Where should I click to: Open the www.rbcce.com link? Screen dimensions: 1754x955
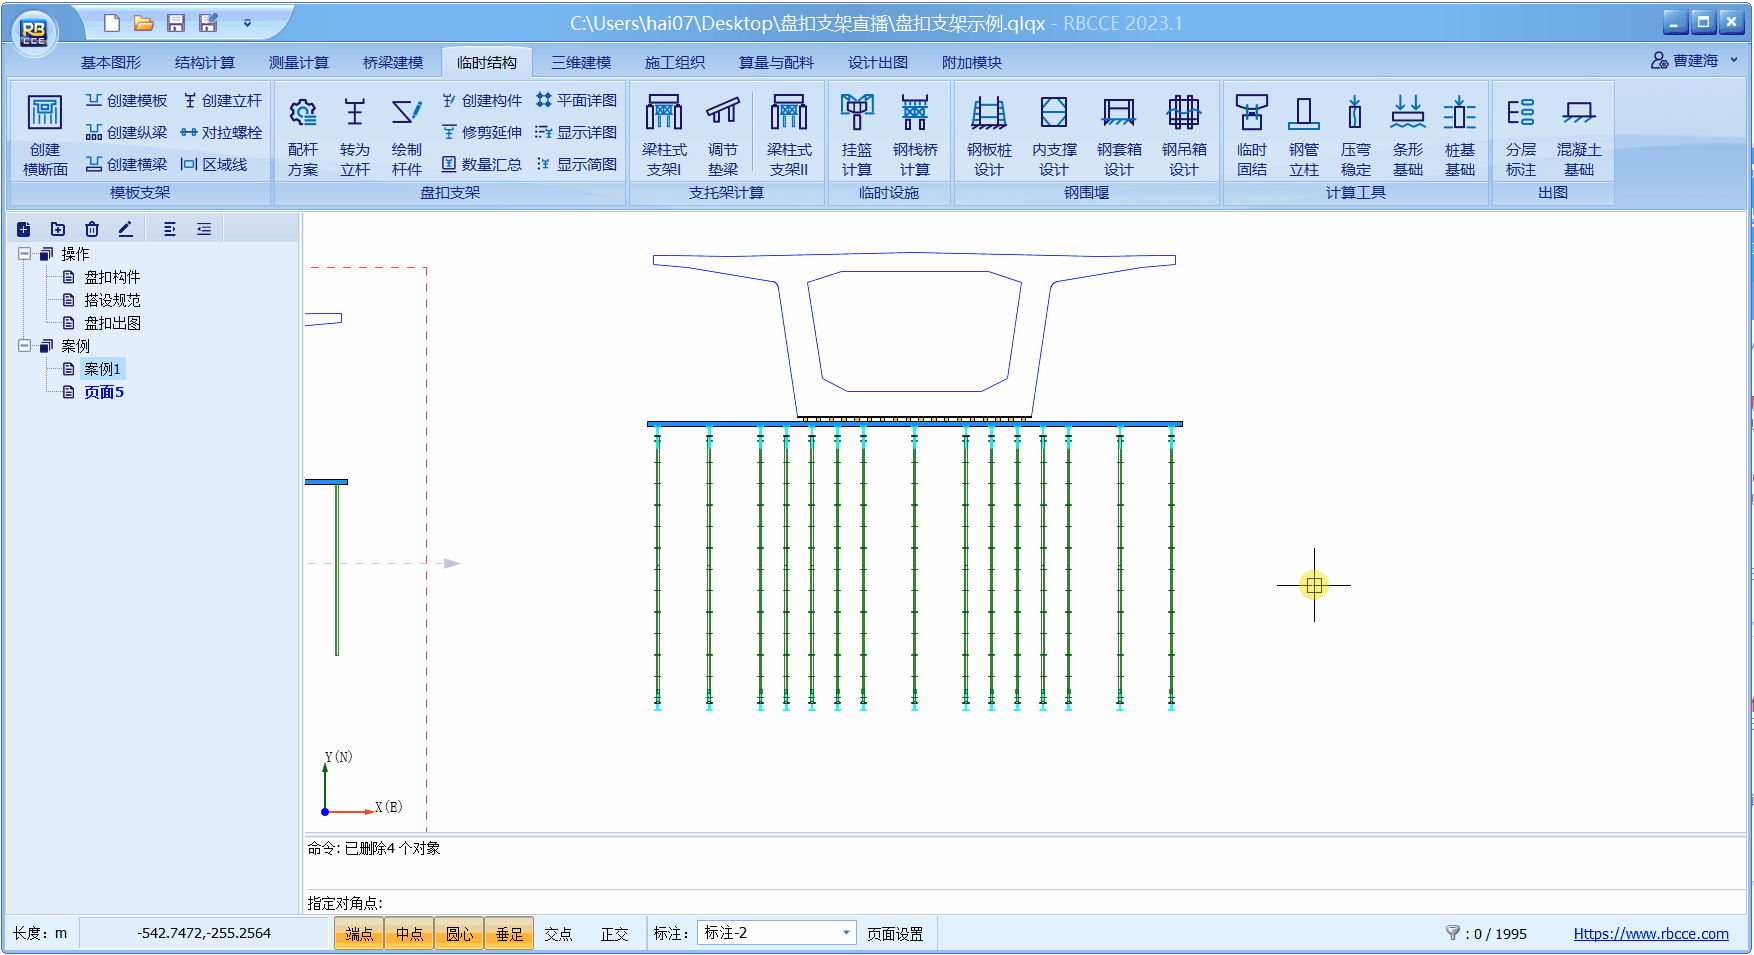click(1650, 934)
